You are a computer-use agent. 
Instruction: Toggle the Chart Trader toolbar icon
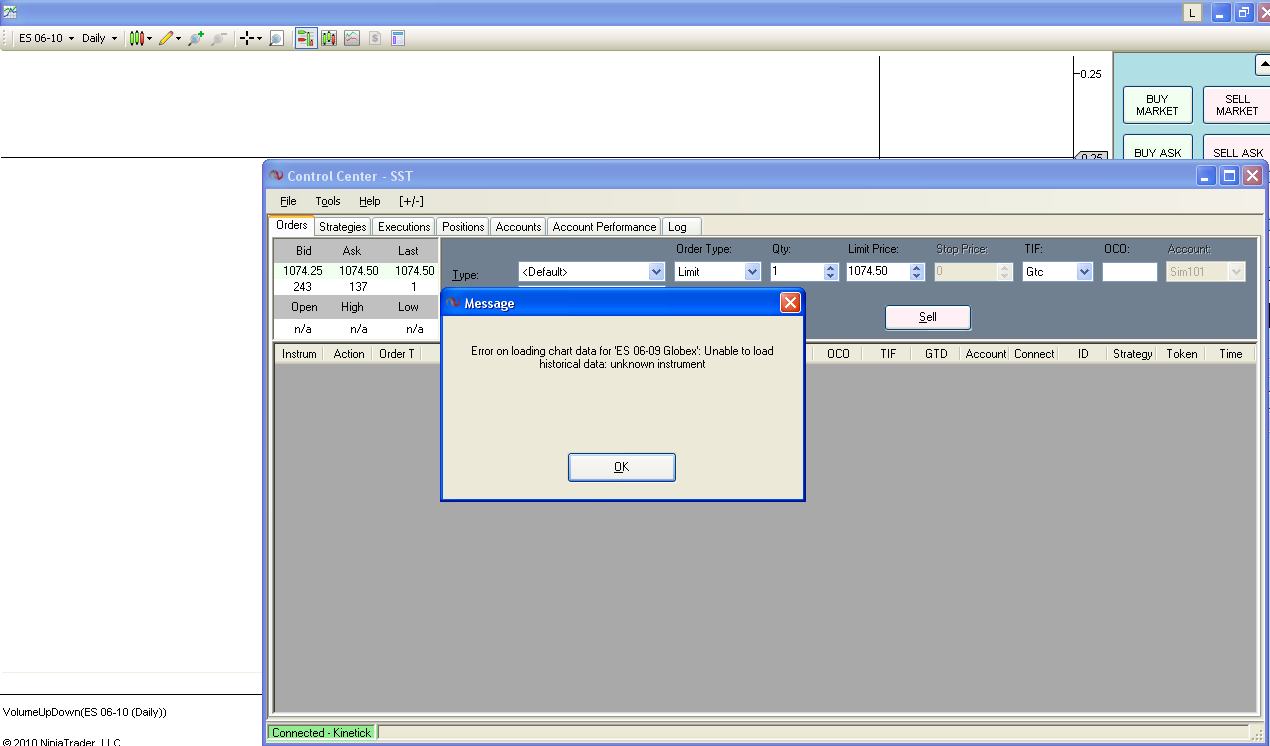click(x=306, y=38)
